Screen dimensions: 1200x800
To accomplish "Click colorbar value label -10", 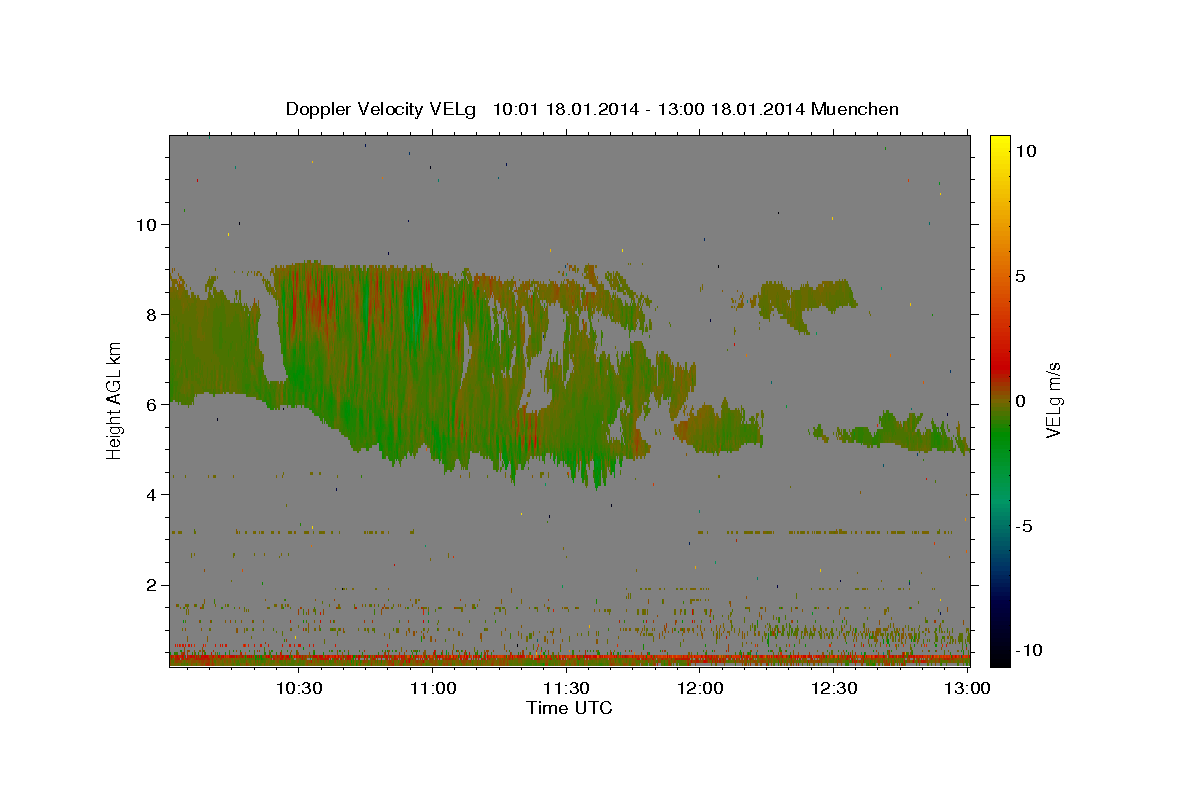I will click(1027, 651).
